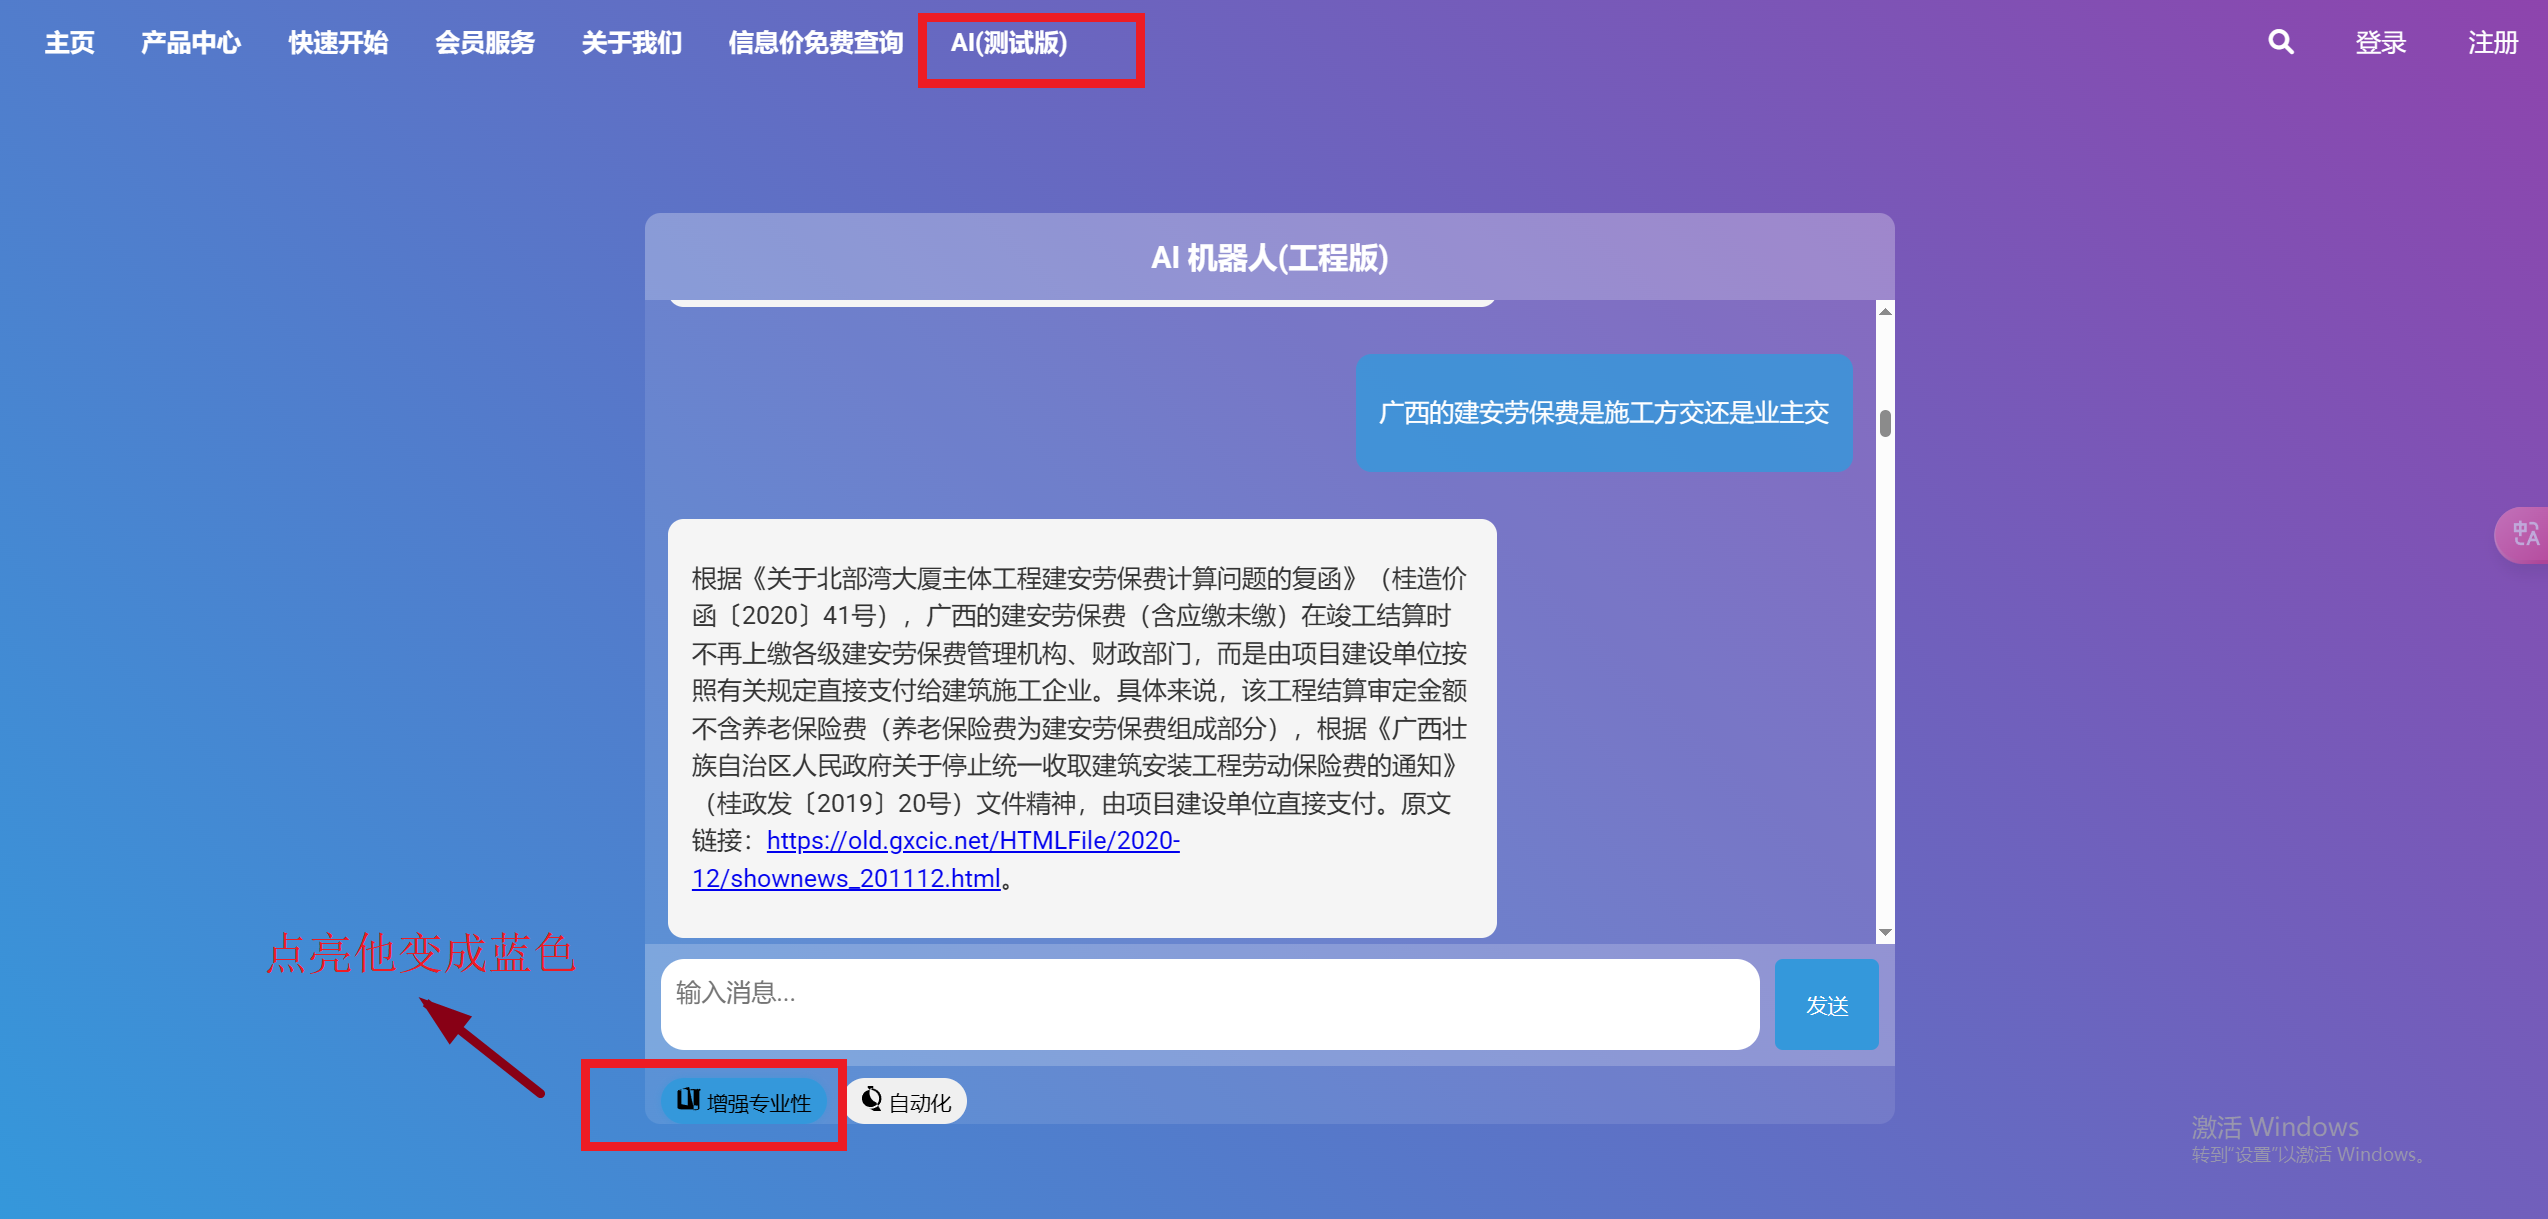Click the answer text starting 根据《关于北部湾大厦
The width and height of the screenshot is (2548, 1219).
[1081, 728]
